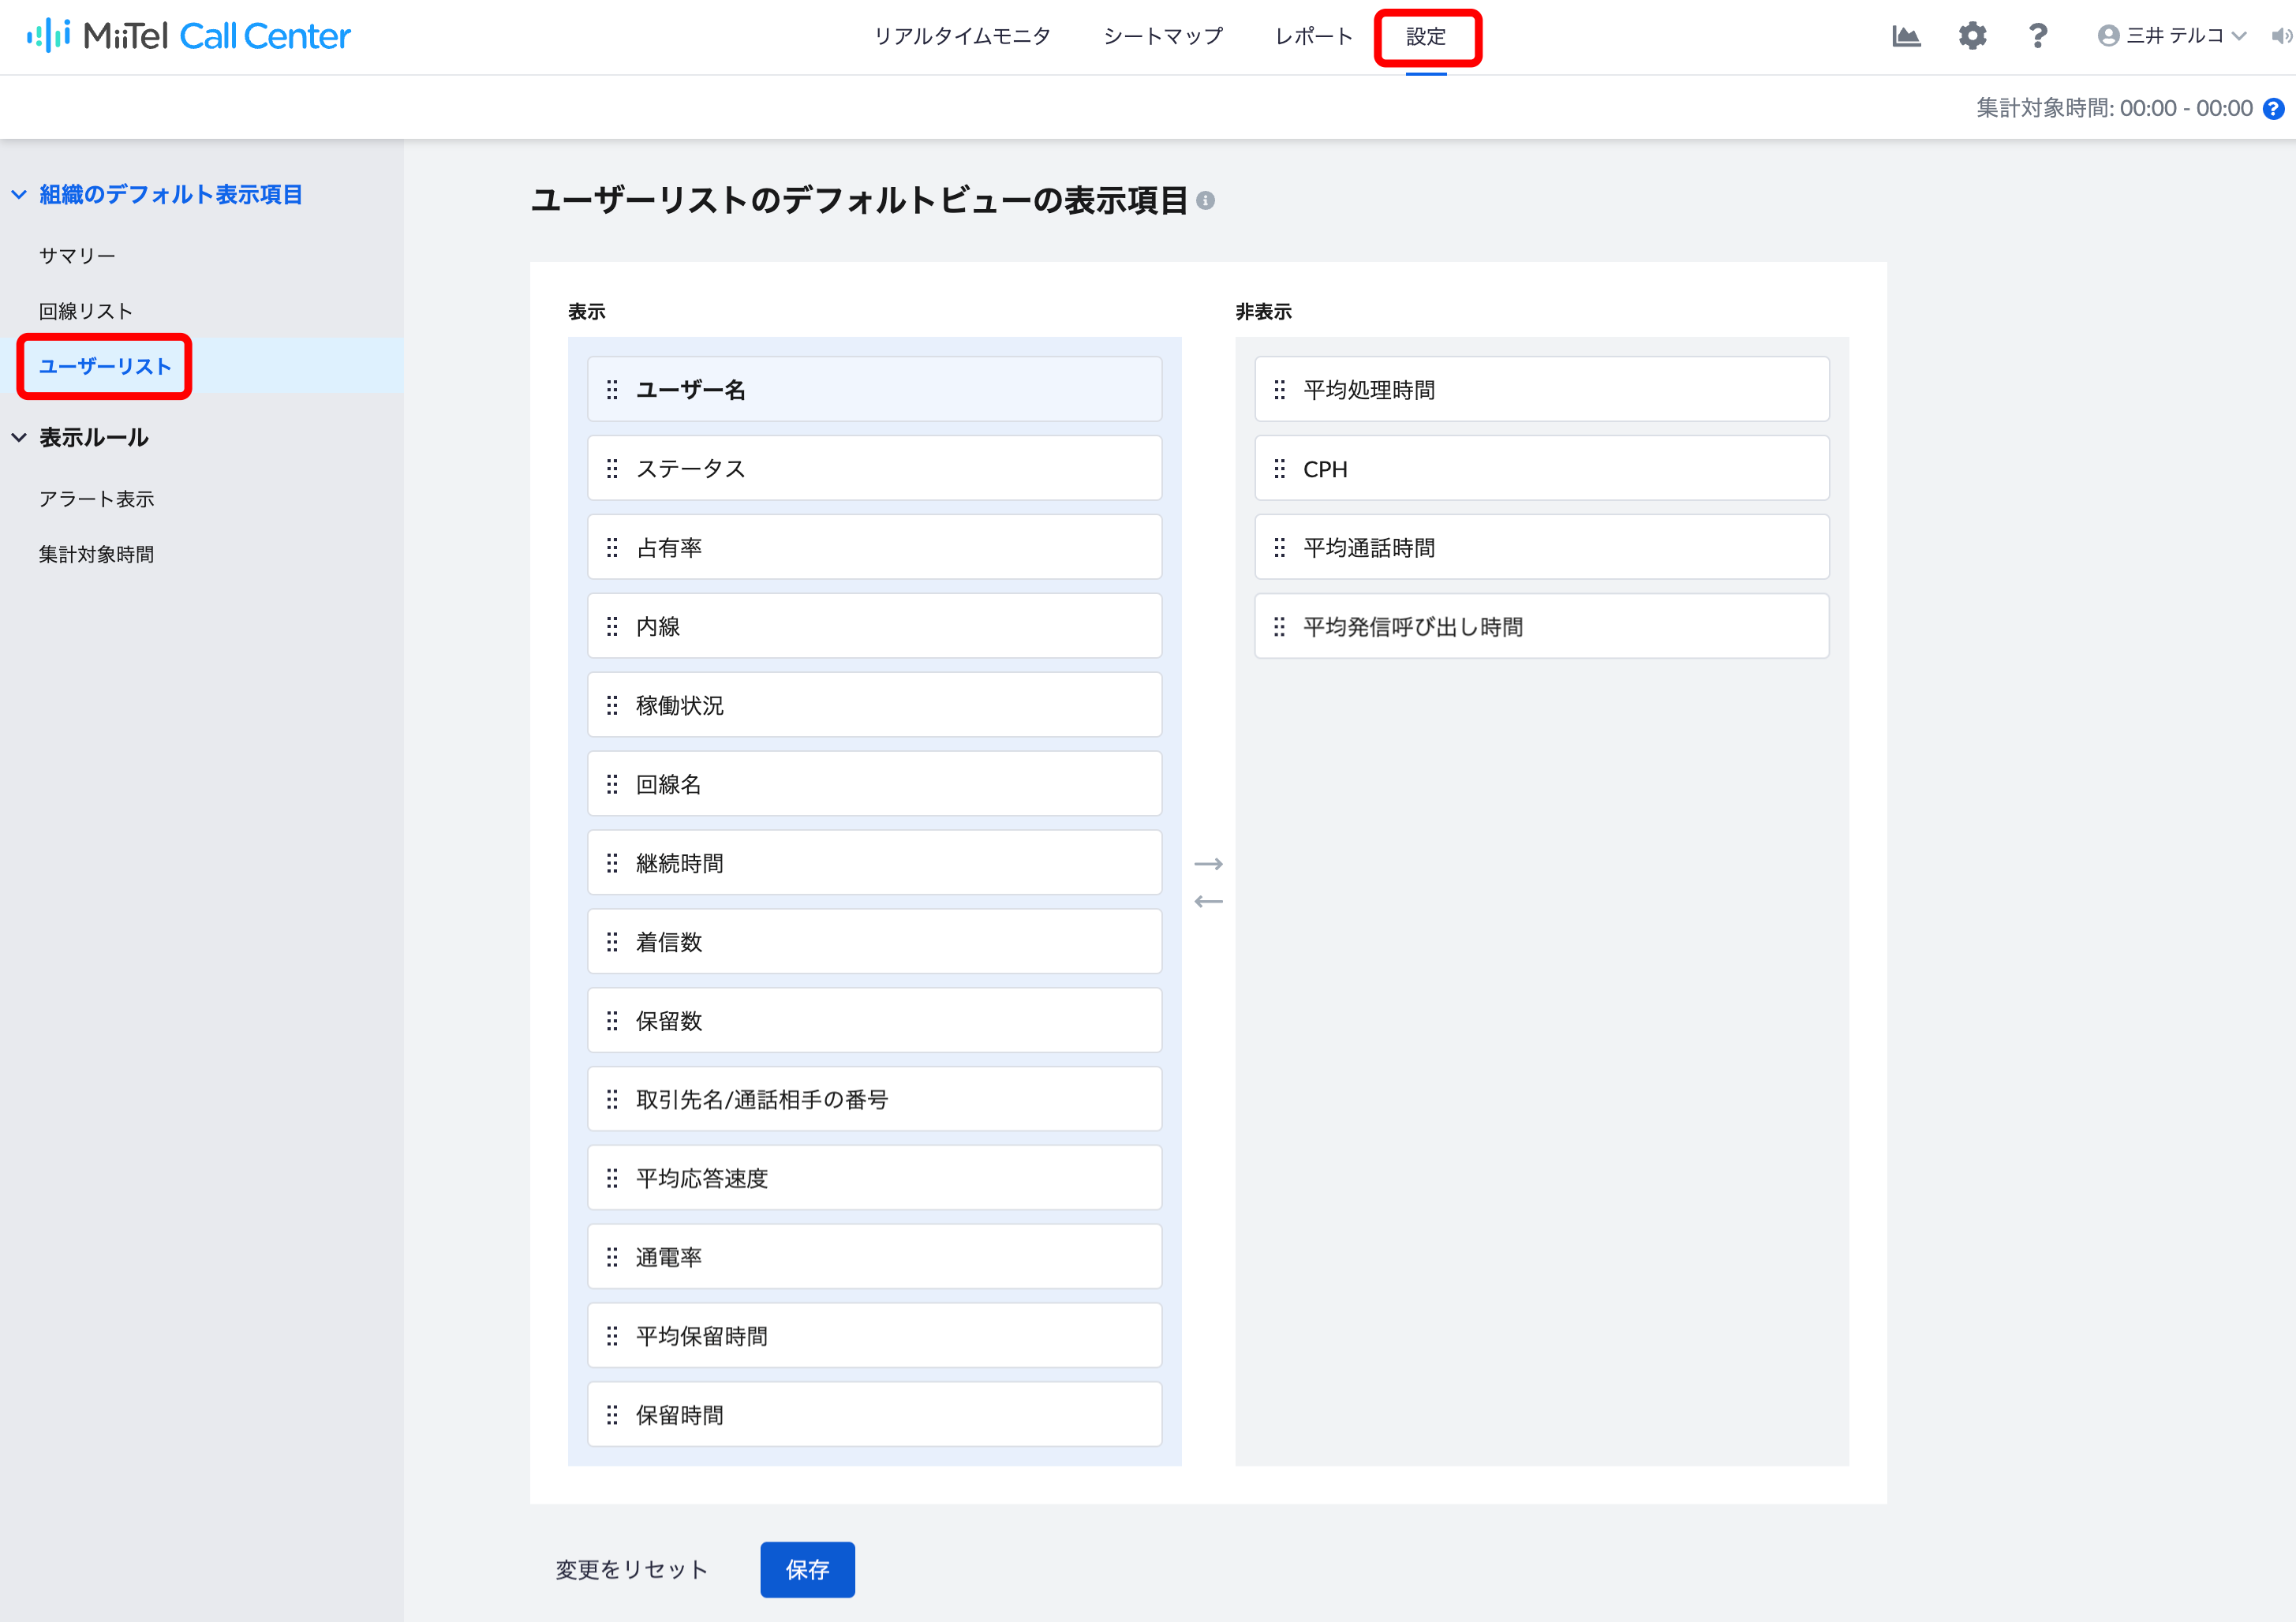Grab the drag handle of CPH

coord(1279,469)
